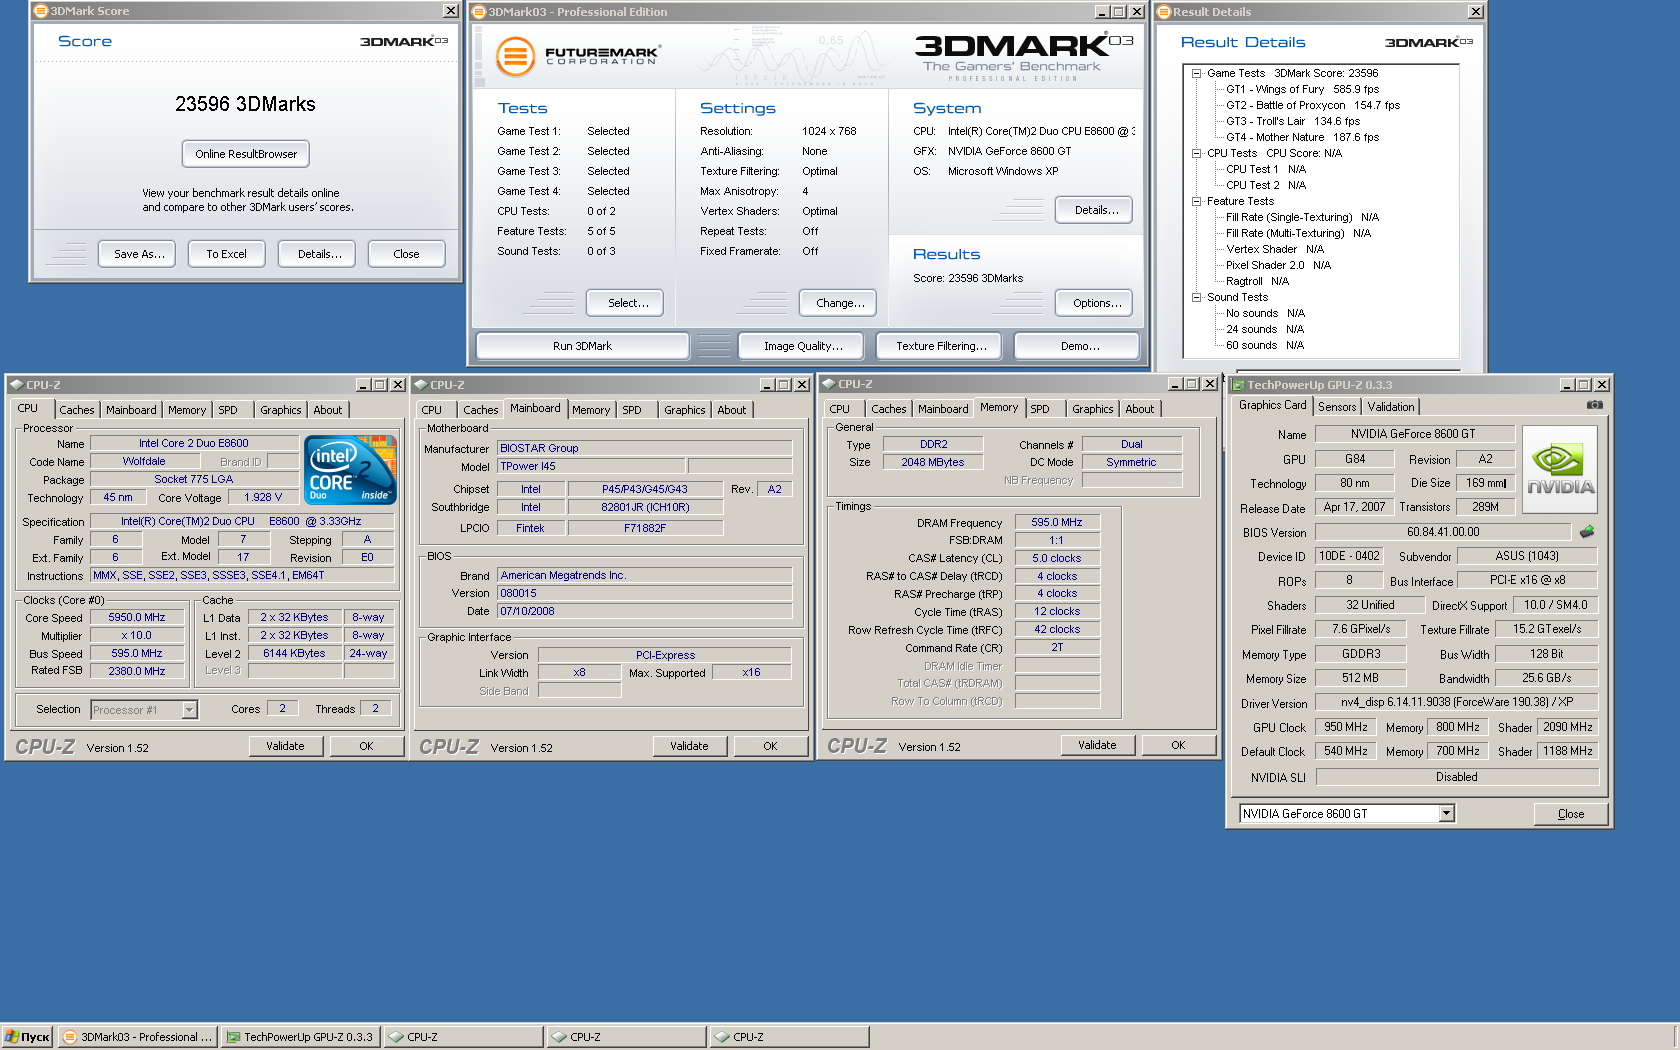This screenshot has width=1680, height=1050.
Task: Select 24 sounds tree row
Action: point(1265,329)
